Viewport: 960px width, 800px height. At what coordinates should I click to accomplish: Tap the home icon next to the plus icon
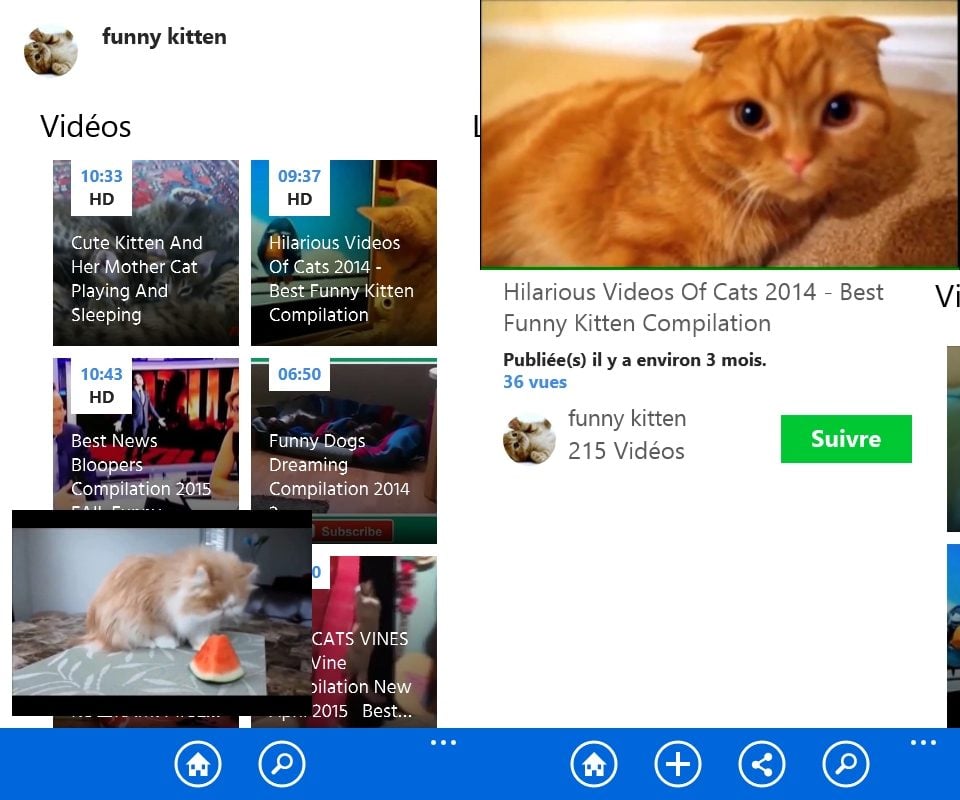click(594, 765)
